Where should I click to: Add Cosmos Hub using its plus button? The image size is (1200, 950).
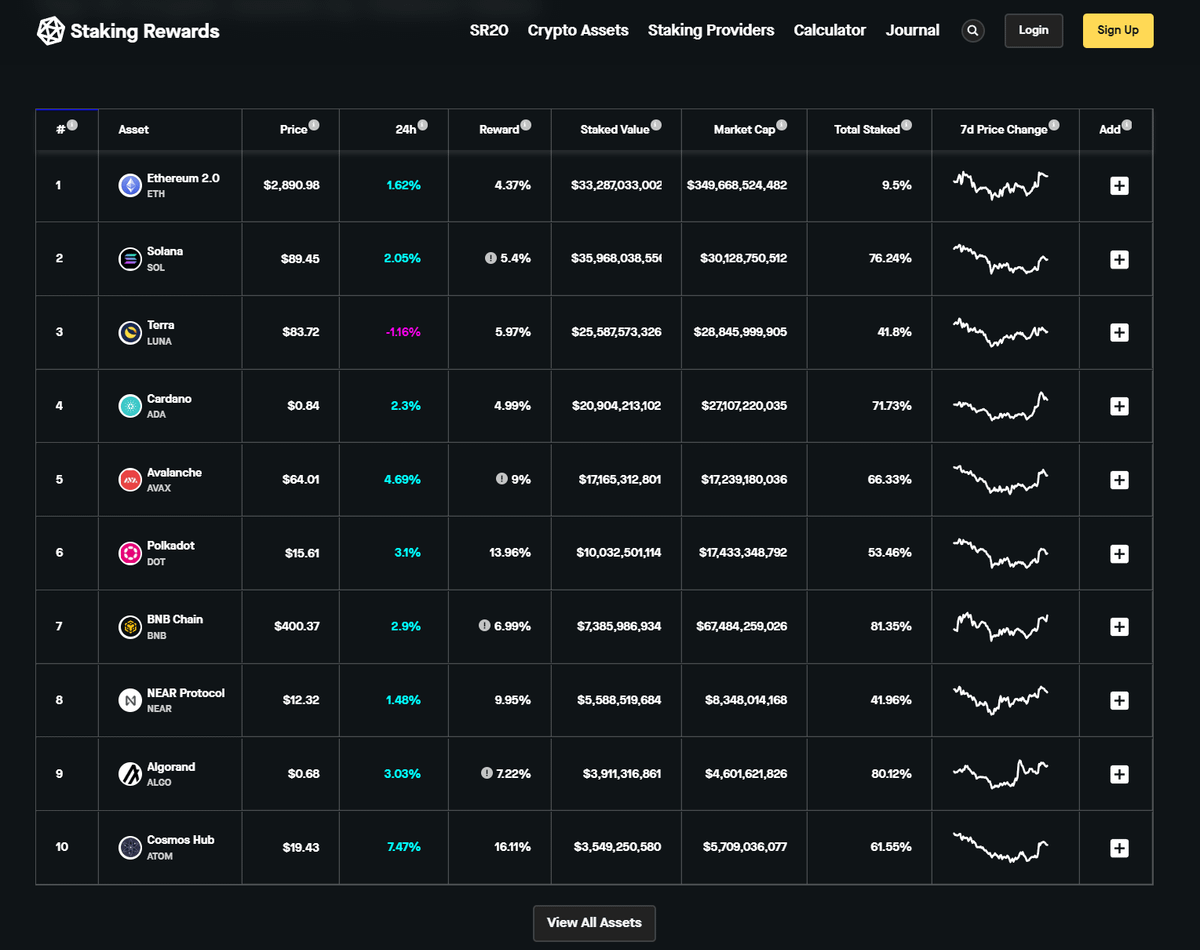pyautogui.click(x=1119, y=848)
